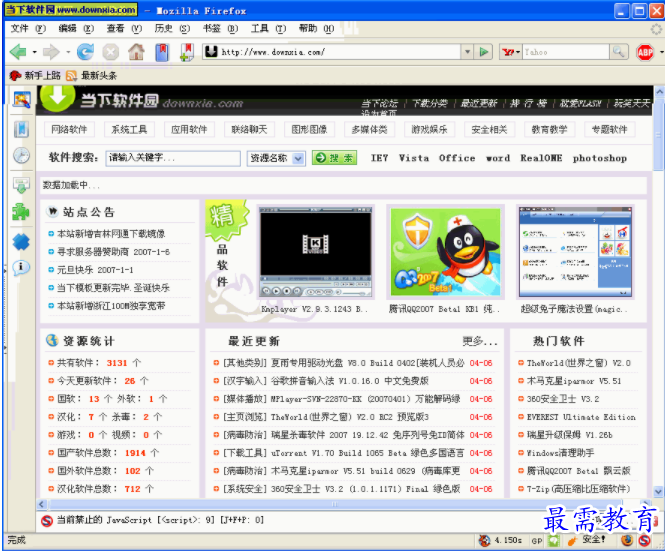The width and height of the screenshot is (665, 551).
Task: Expand the Back button history dropdown
Action: point(34,52)
